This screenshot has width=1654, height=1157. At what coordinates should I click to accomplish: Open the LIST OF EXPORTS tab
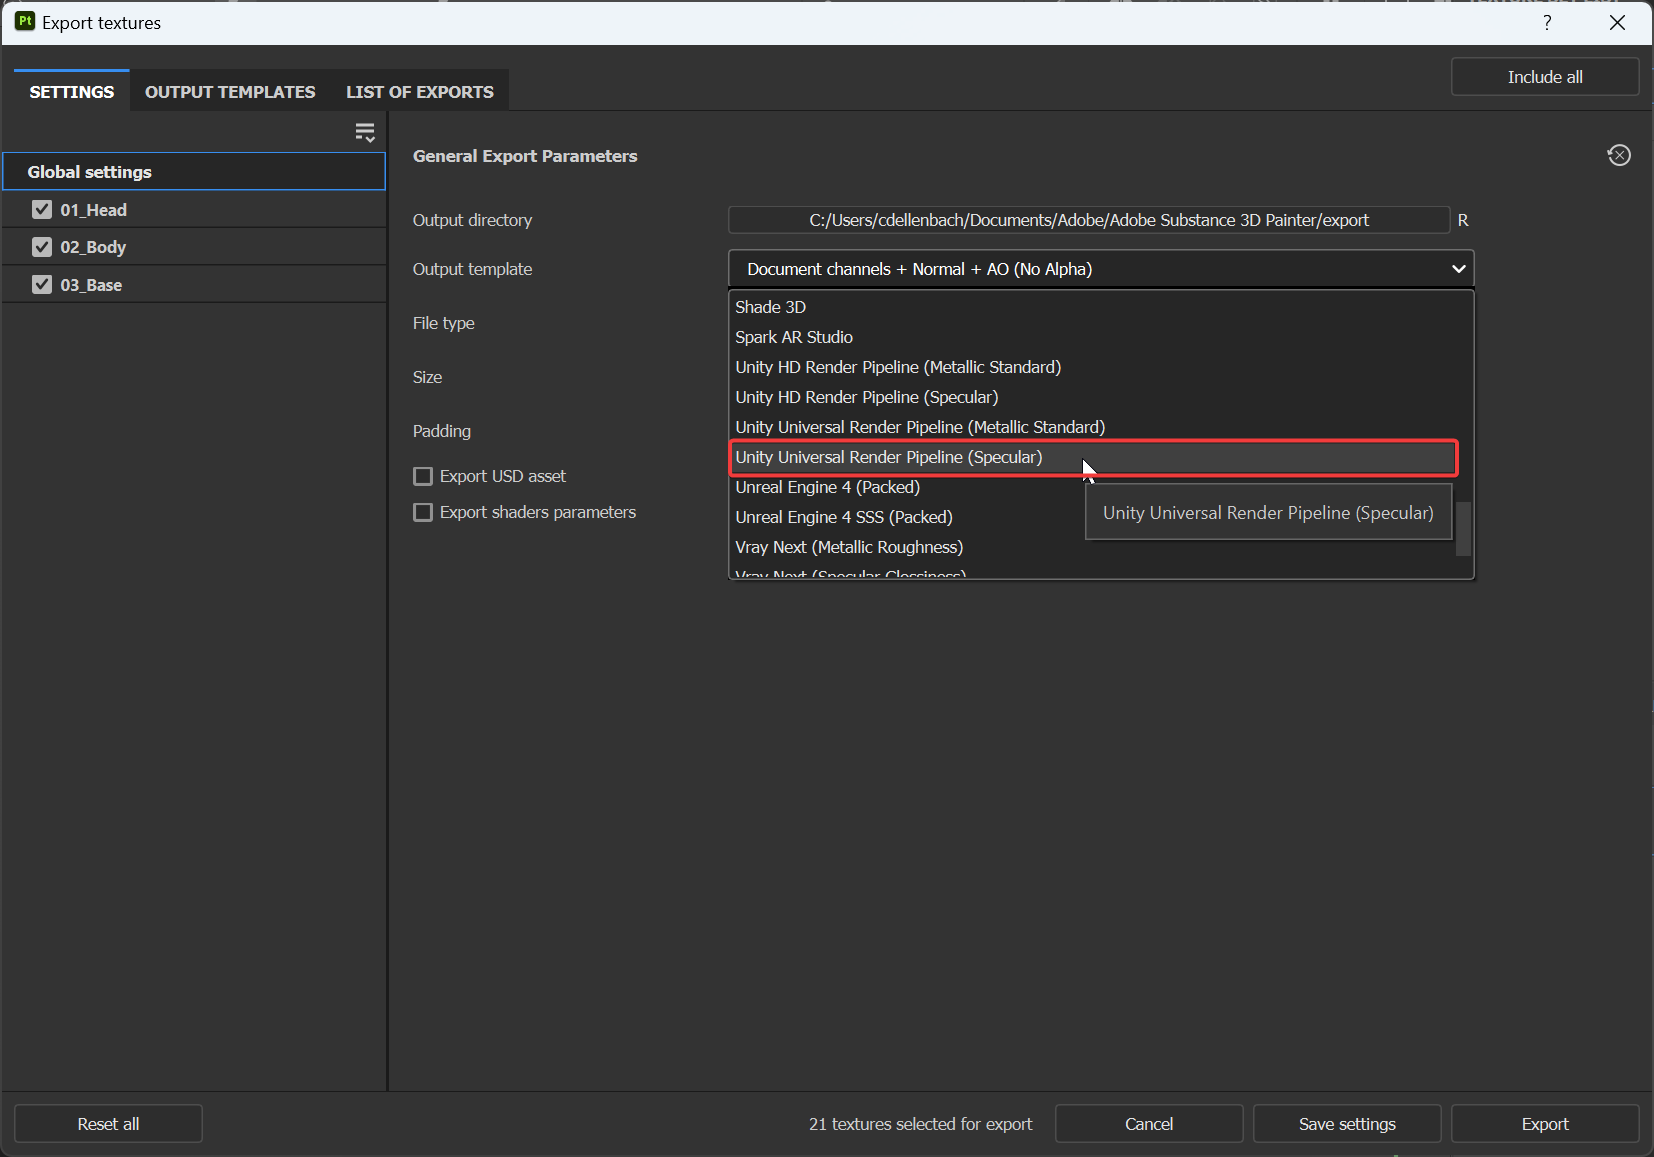(419, 91)
